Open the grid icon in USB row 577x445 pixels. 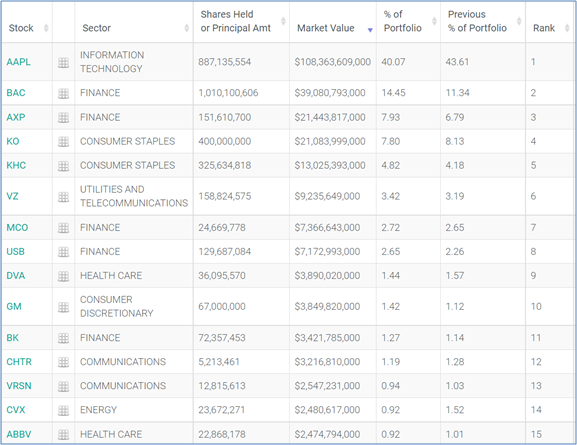63,252
